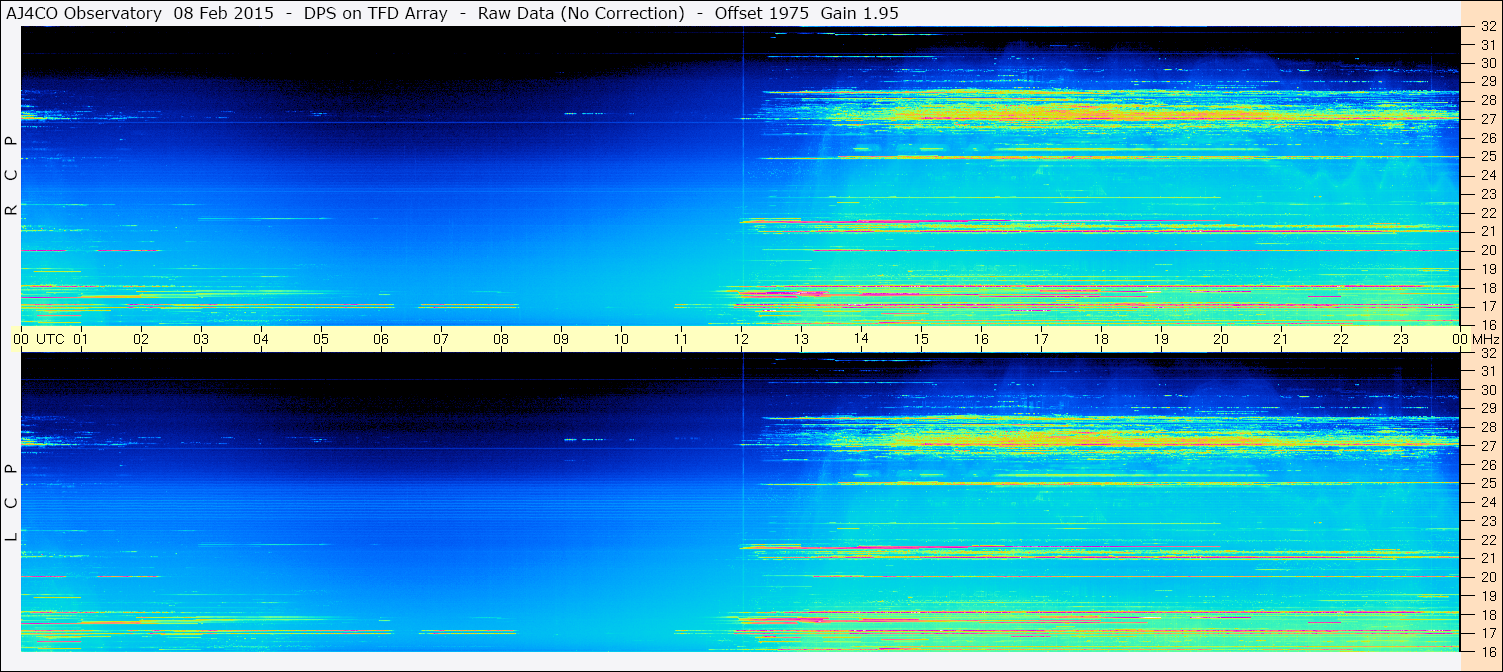The width and height of the screenshot is (1503, 672).
Task: Click the 15 hour marker on the time axis
Action: [x=921, y=339]
